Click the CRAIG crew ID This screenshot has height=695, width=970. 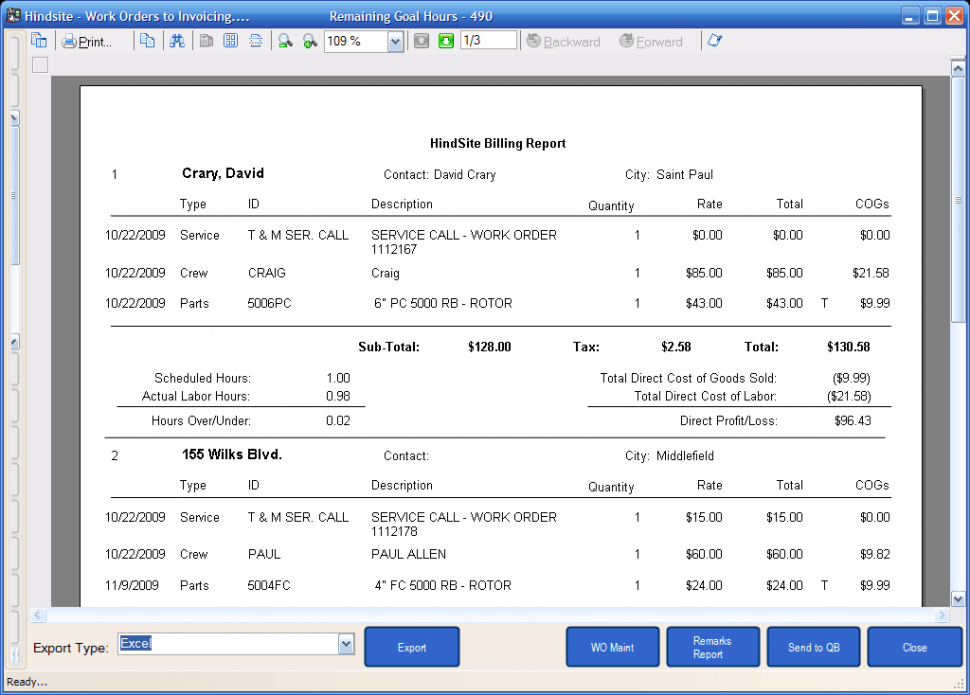pos(267,273)
